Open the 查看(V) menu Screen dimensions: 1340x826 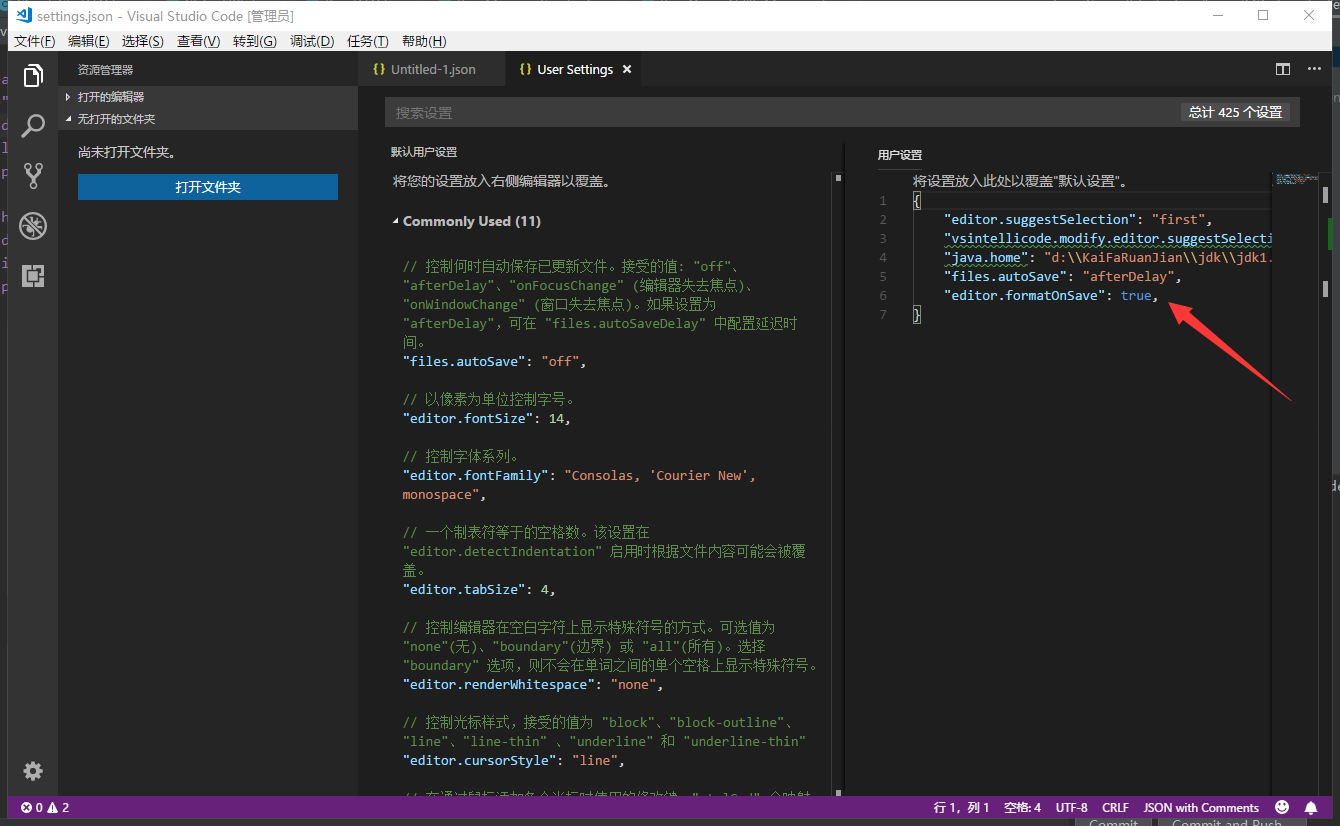tap(199, 41)
